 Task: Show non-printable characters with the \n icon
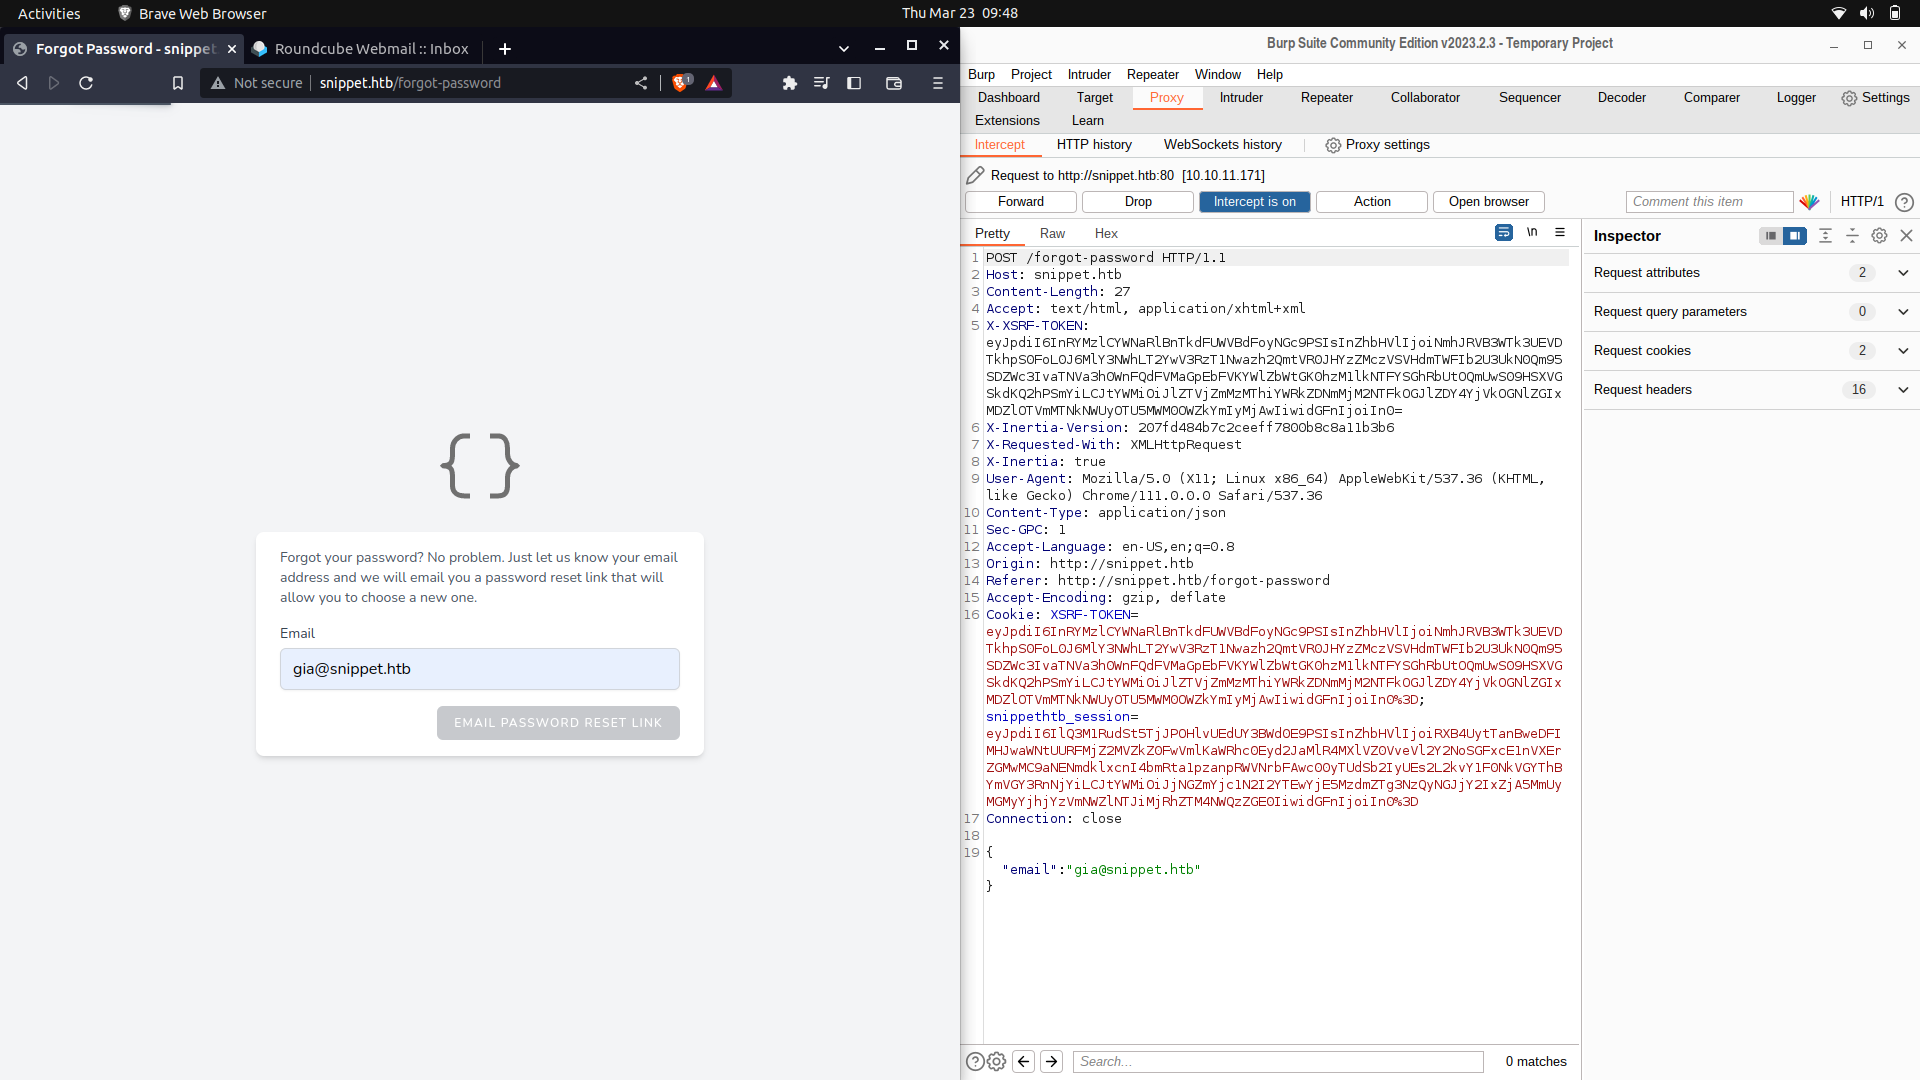click(1531, 232)
